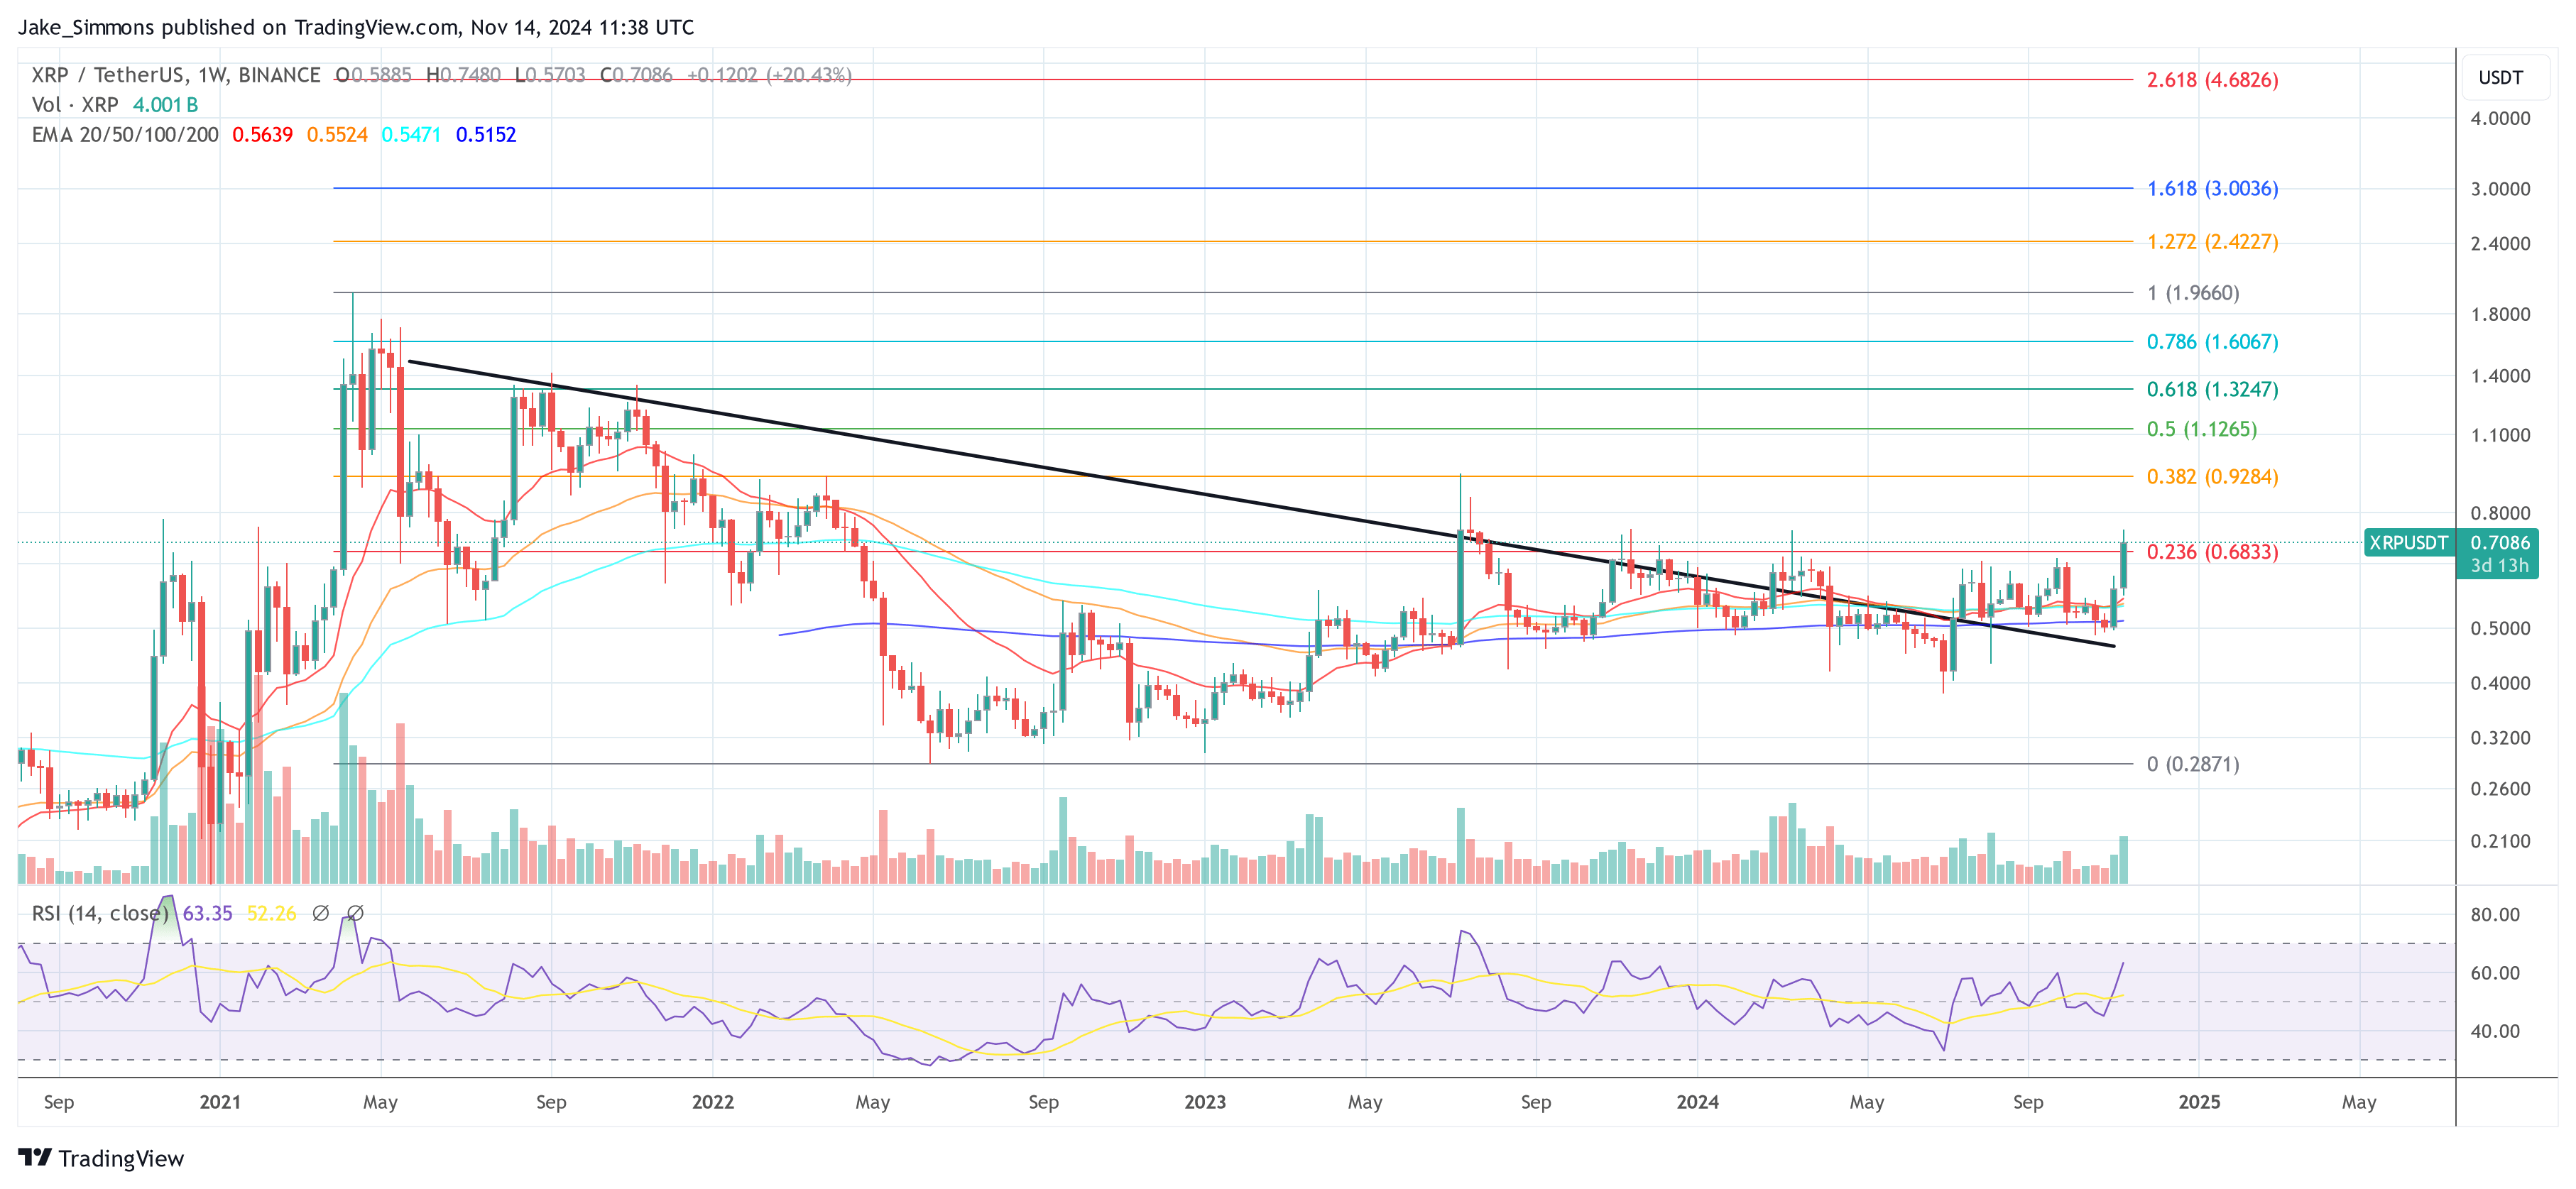Click the EMA 200 value 0.5152

point(486,135)
